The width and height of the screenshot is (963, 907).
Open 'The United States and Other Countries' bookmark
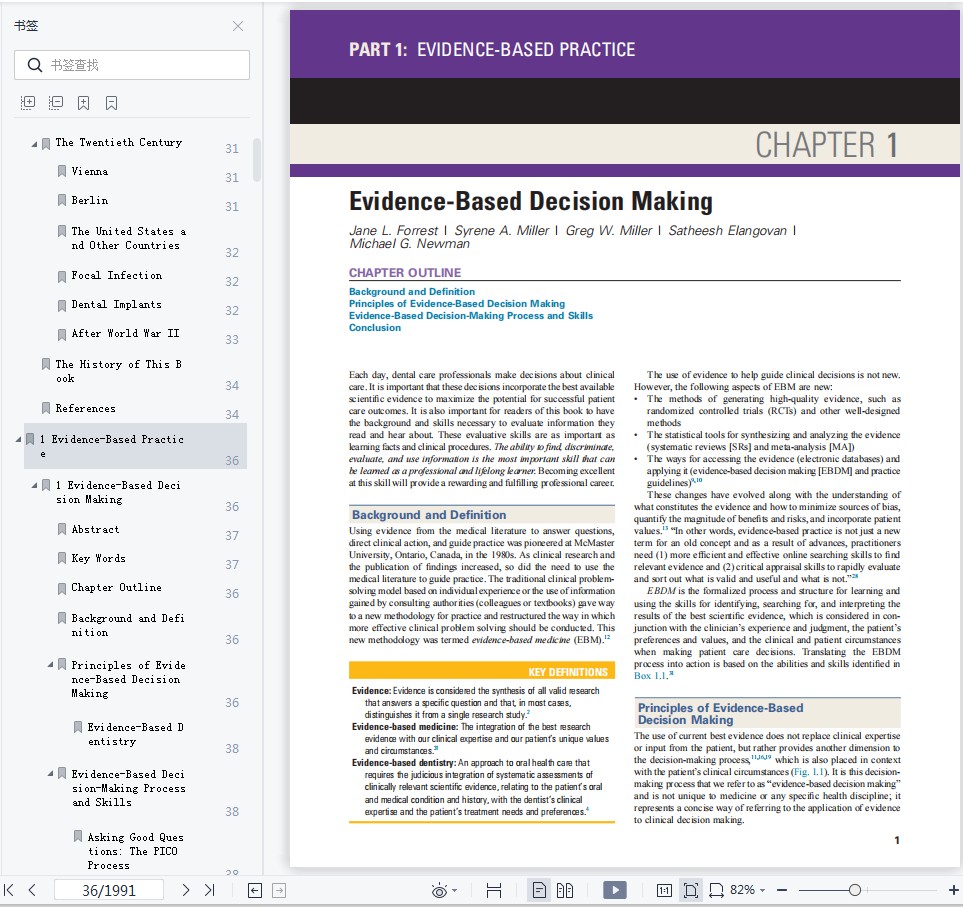tap(128, 238)
